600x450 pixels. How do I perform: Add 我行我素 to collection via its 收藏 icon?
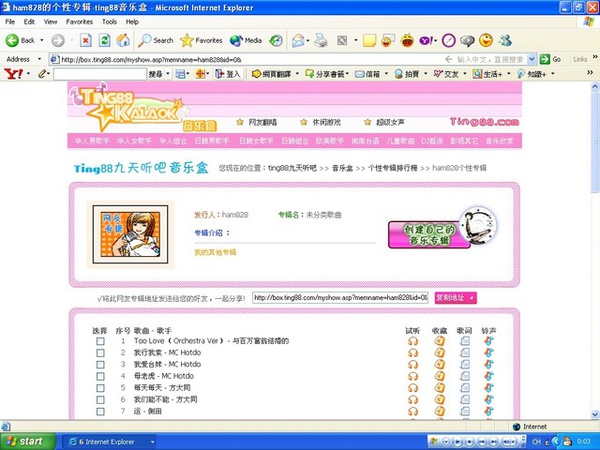tap(440, 352)
